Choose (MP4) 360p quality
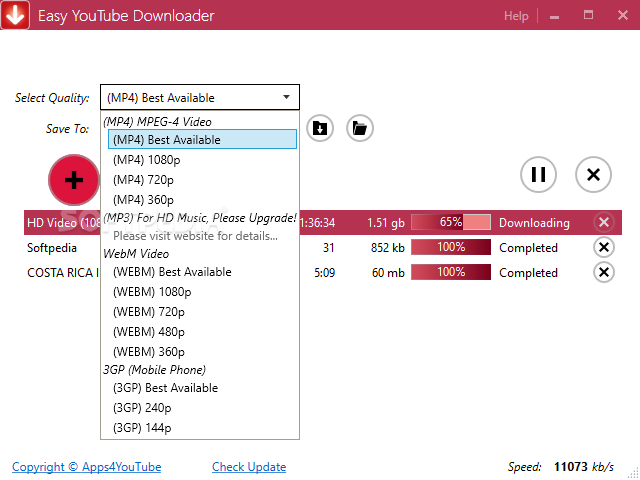Viewport: 640px width, 480px height. [x=202, y=200]
